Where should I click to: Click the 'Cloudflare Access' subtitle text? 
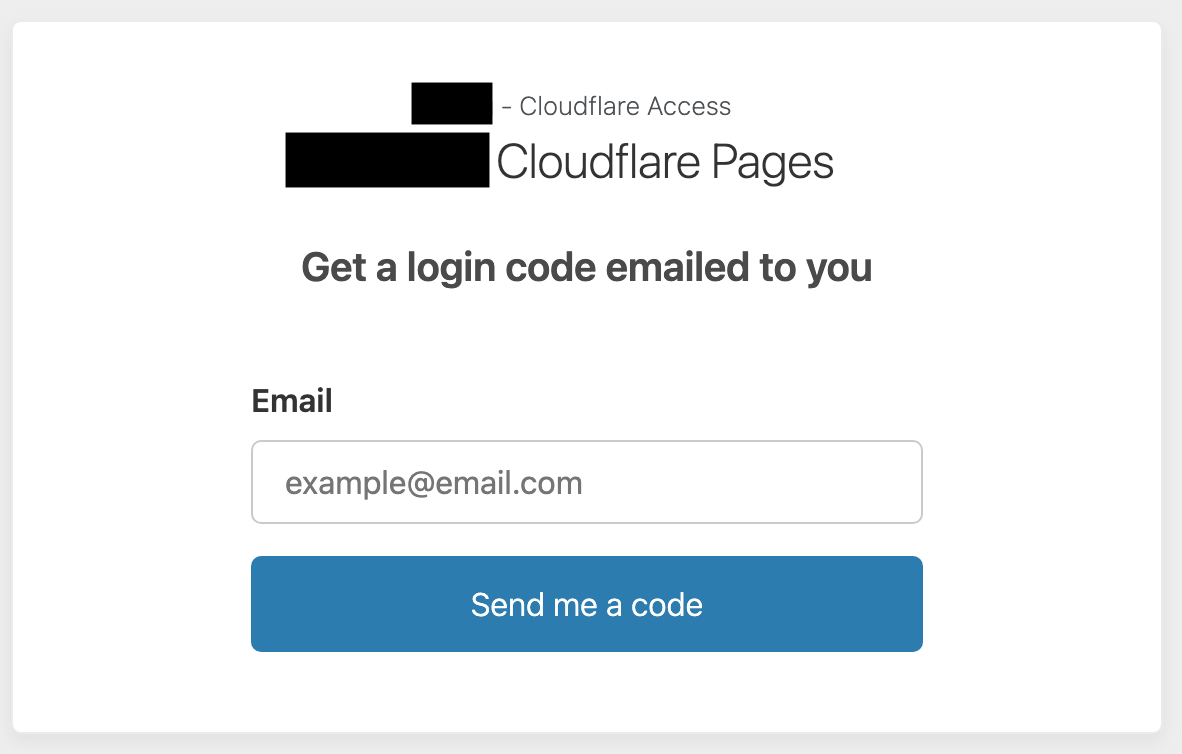tap(625, 106)
